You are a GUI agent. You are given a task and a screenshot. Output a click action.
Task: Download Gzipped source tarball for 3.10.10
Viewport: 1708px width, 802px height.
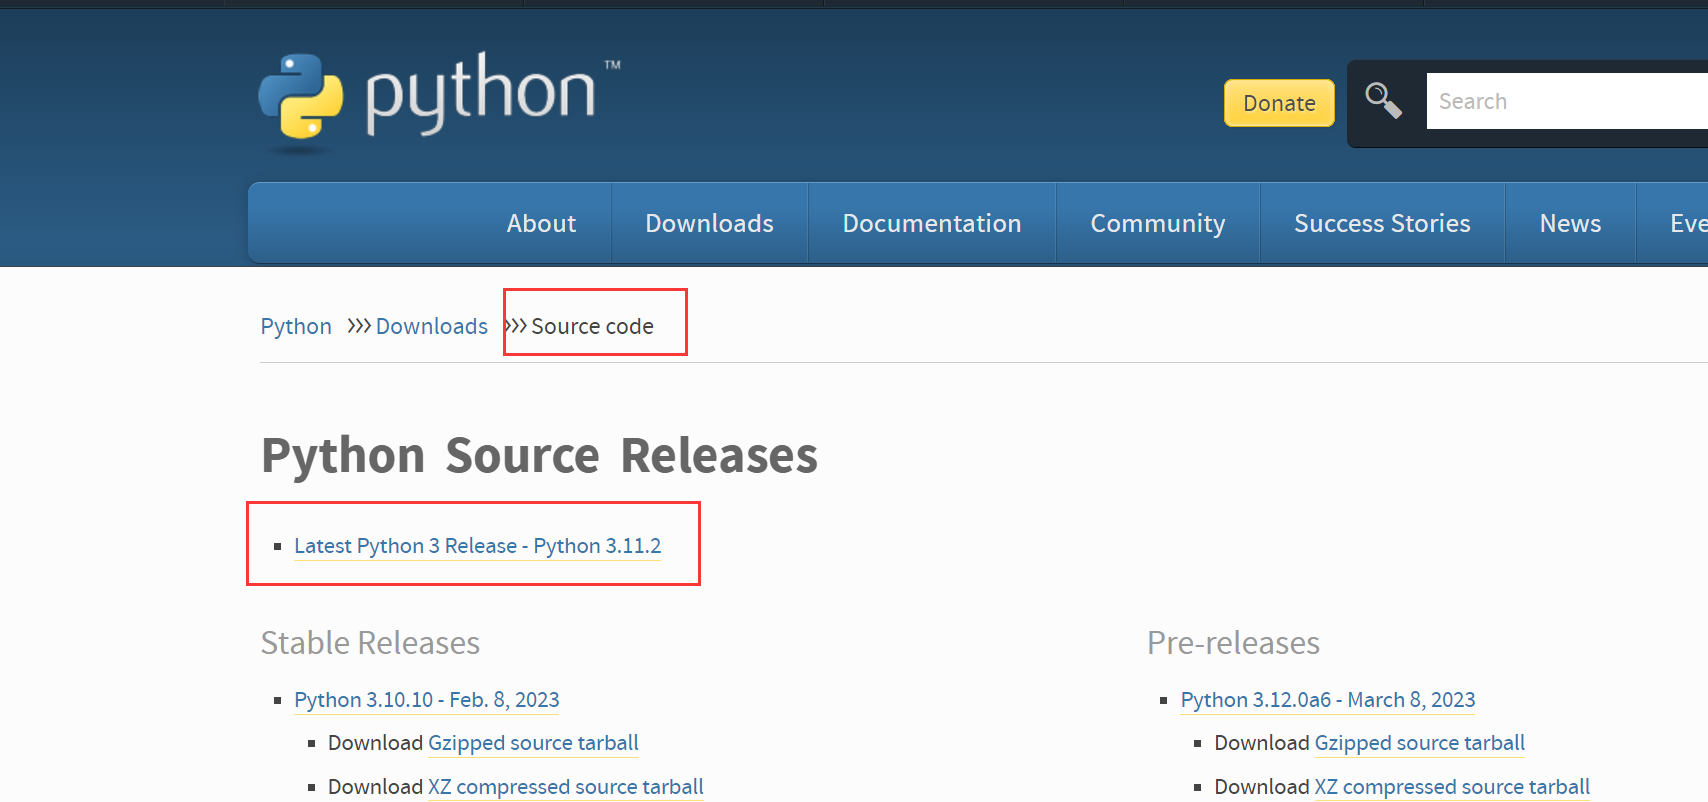click(x=533, y=743)
